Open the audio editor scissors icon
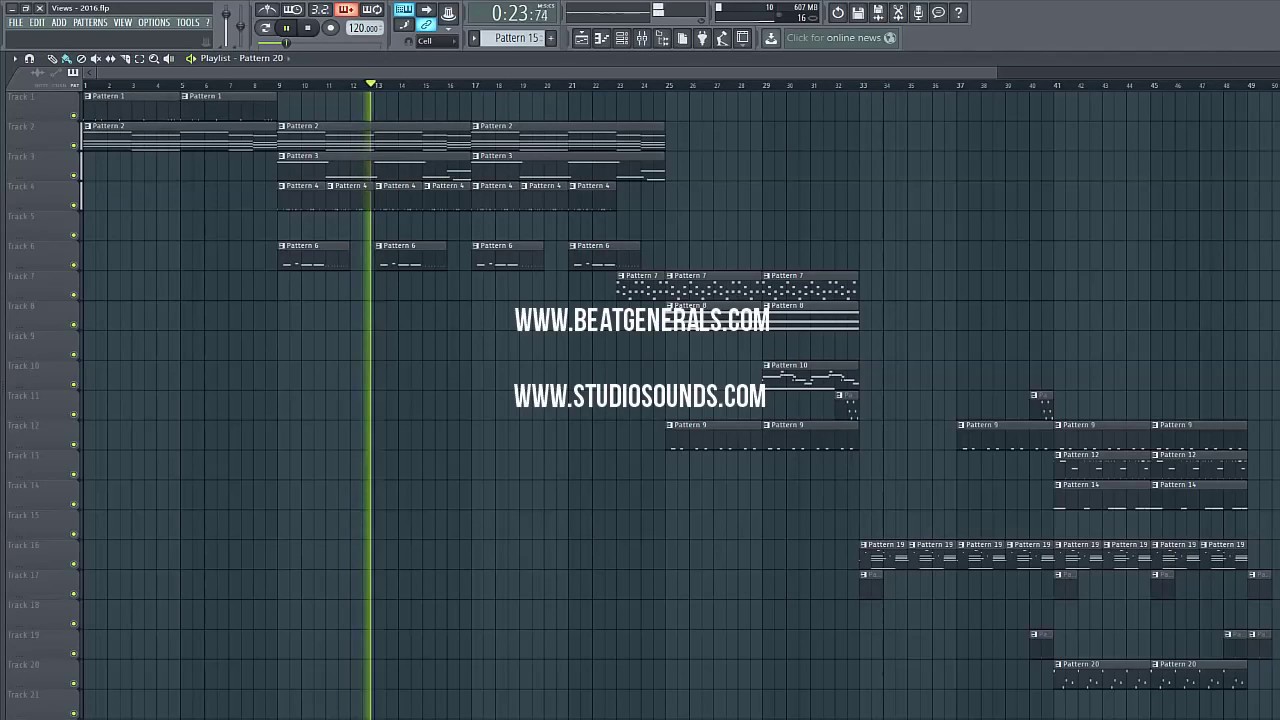 pos(898,13)
